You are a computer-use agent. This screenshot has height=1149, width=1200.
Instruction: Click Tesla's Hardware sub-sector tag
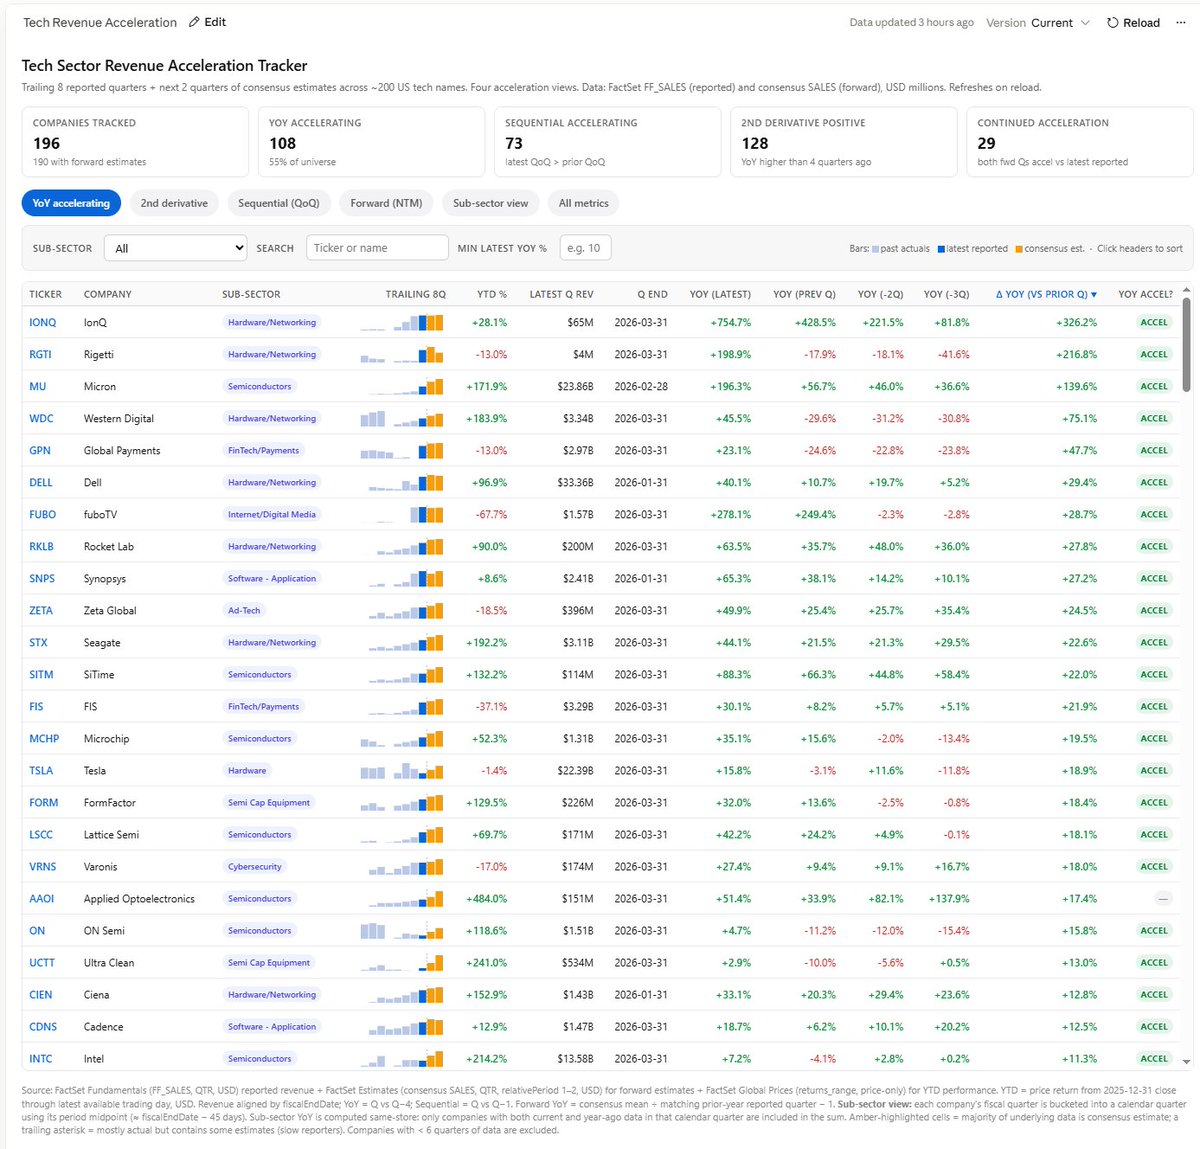[x=247, y=770]
